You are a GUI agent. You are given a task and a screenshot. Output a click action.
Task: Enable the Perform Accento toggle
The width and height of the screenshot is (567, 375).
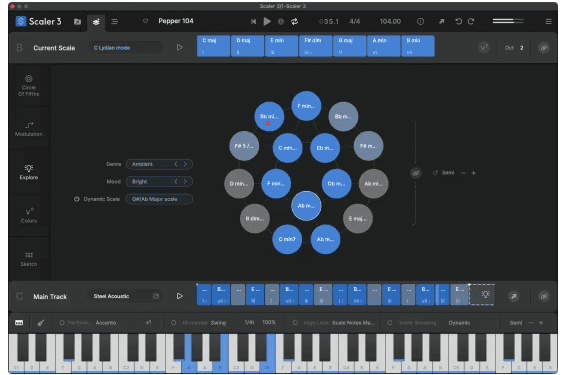[62, 323]
